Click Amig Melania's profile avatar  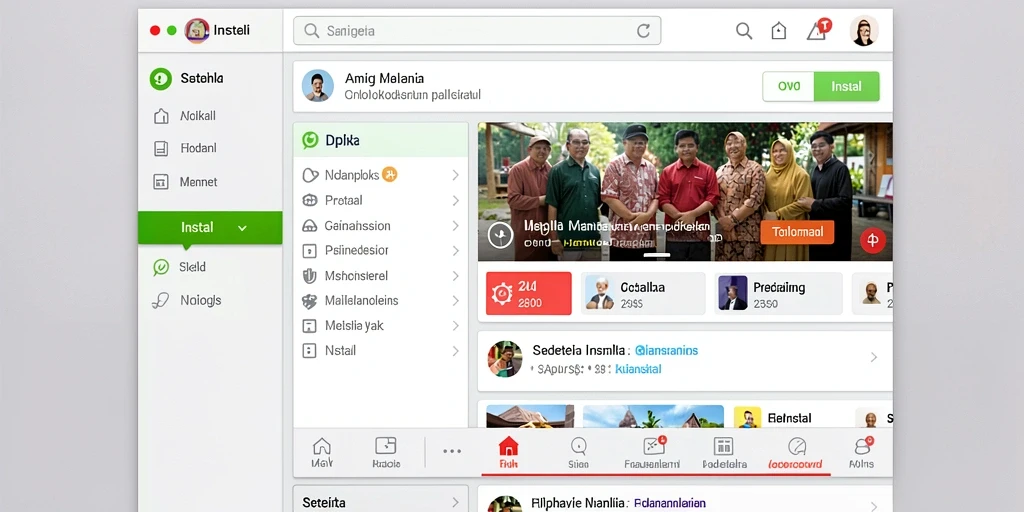pyautogui.click(x=317, y=86)
